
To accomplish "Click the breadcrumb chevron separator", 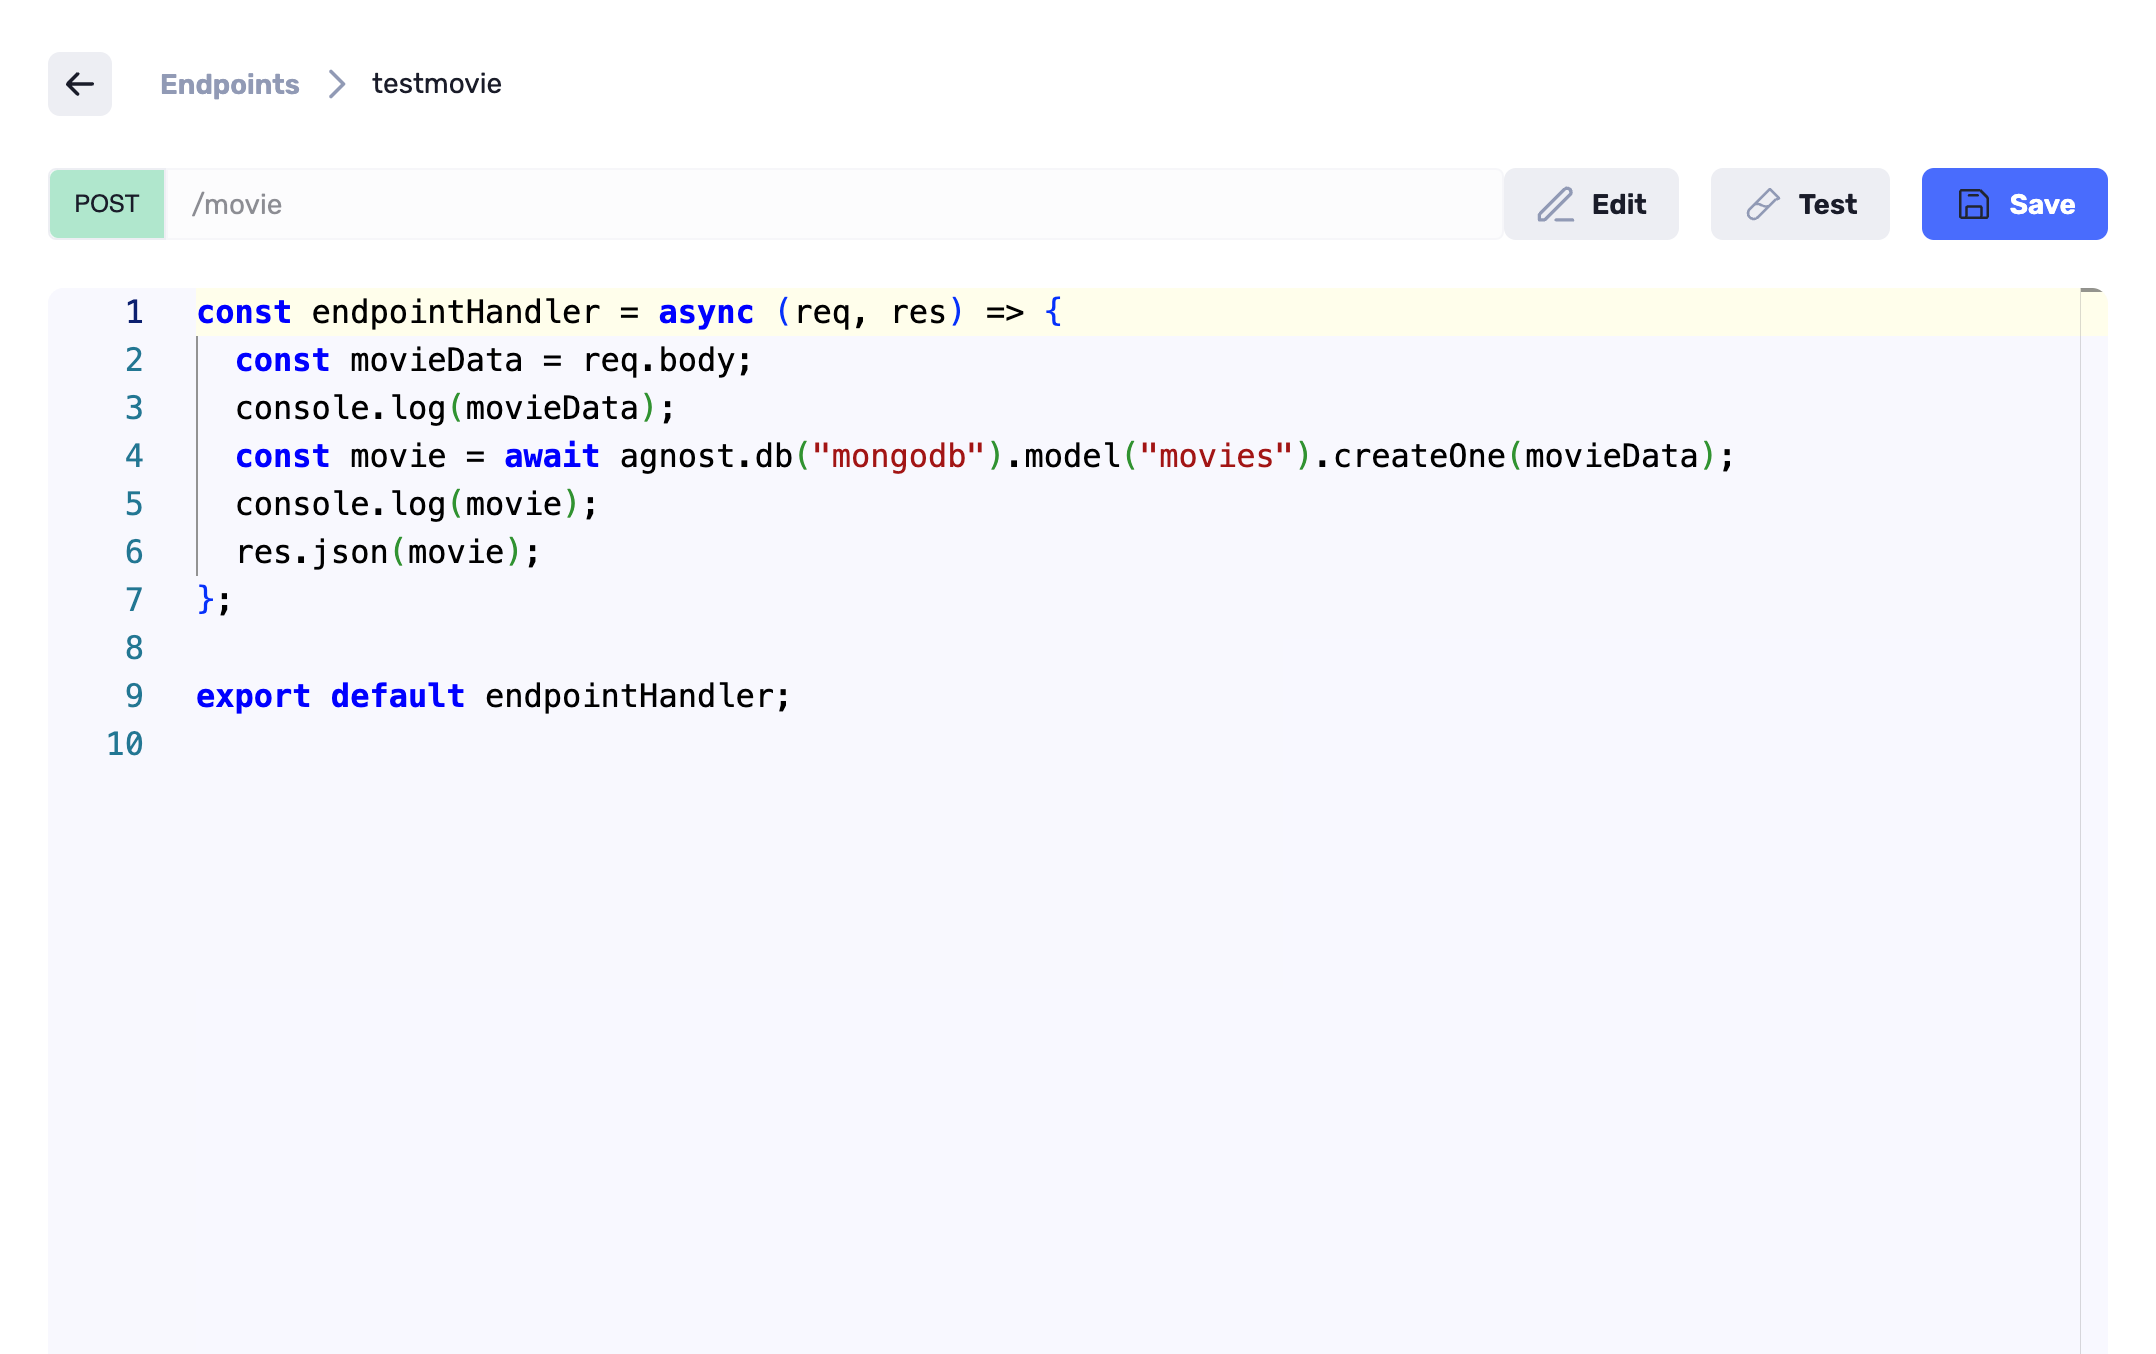I will [x=337, y=84].
